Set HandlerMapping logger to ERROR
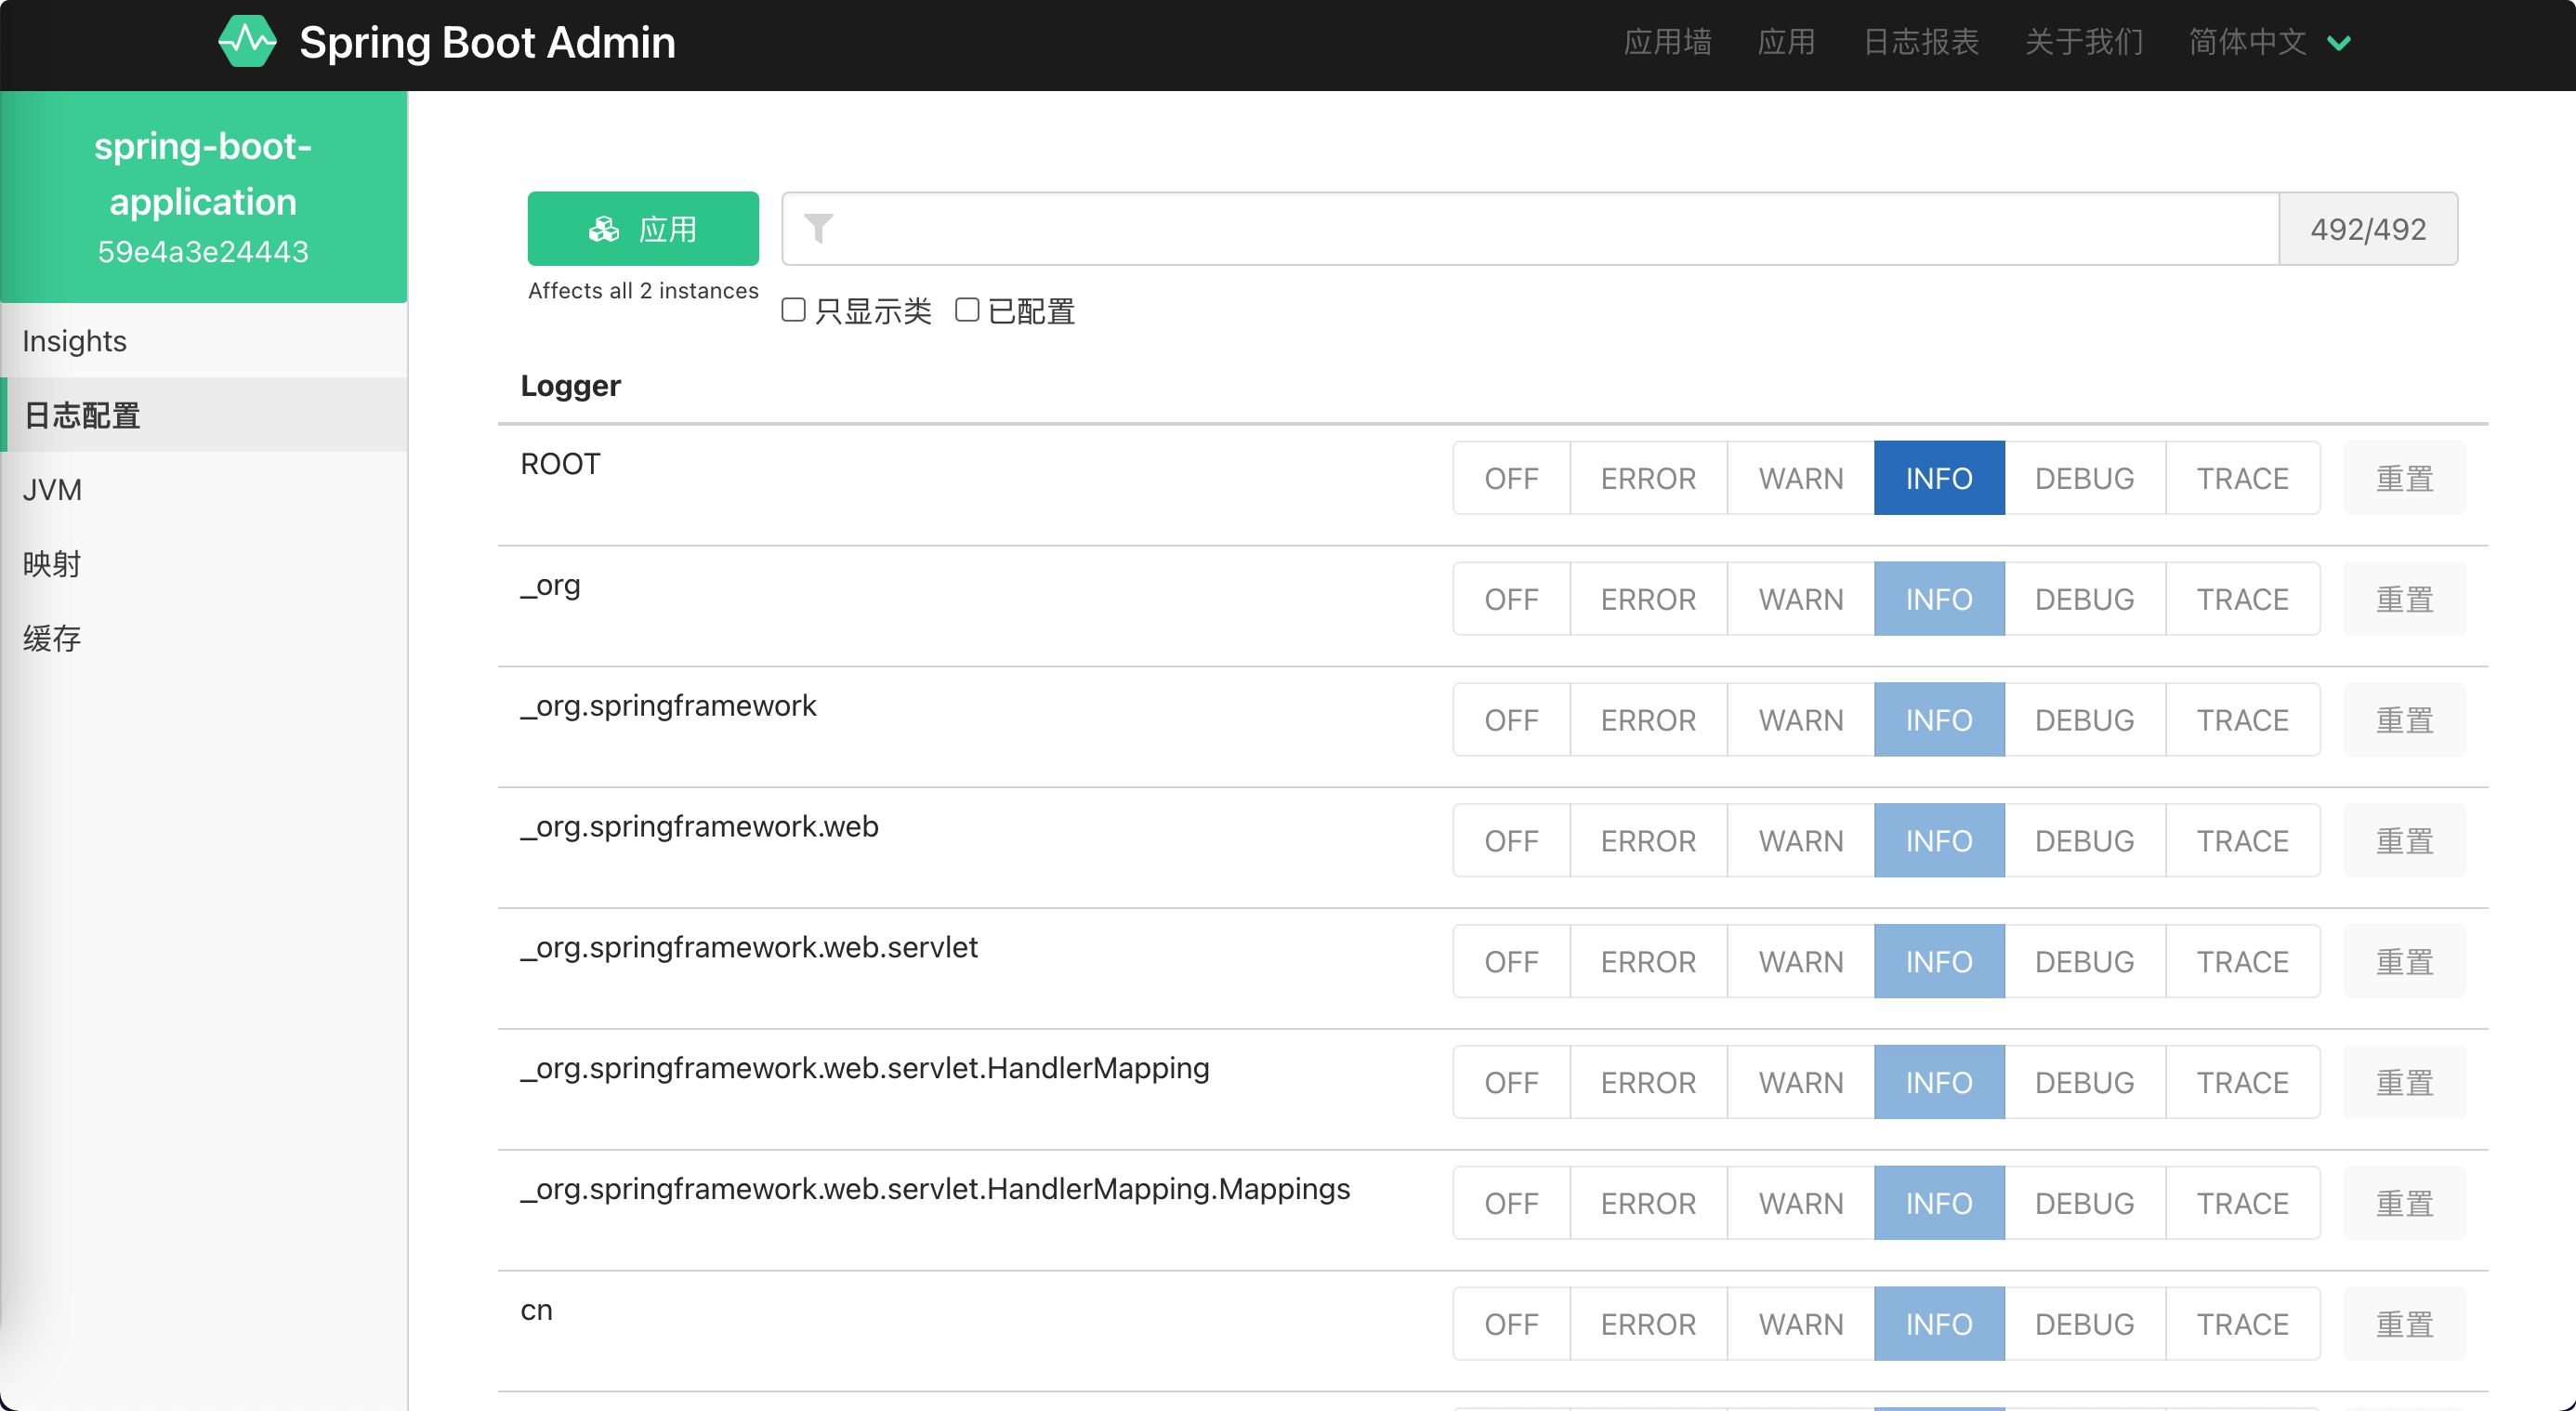The height and width of the screenshot is (1411, 2576). [x=1648, y=1083]
